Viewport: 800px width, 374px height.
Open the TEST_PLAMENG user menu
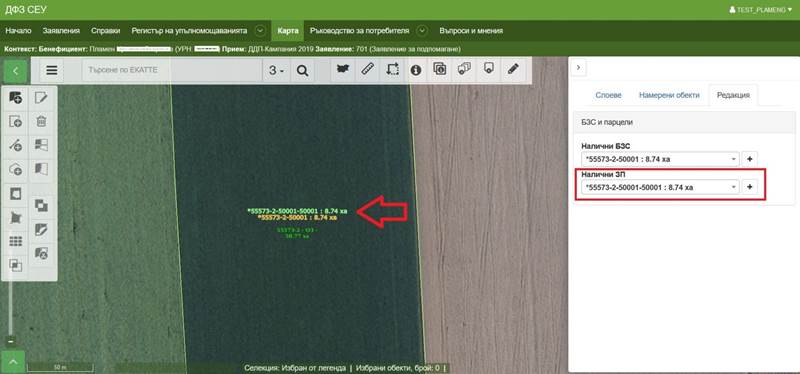761,10
